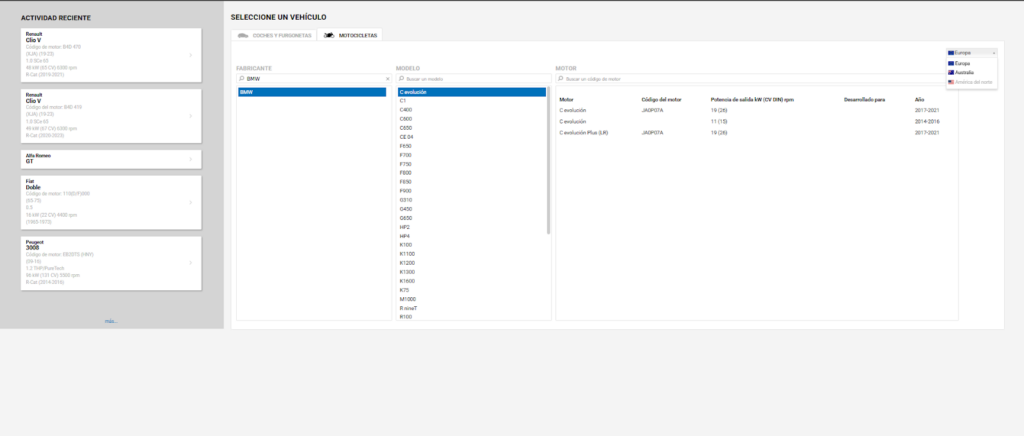Click the model list scrollbar

click(x=549, y=160)
